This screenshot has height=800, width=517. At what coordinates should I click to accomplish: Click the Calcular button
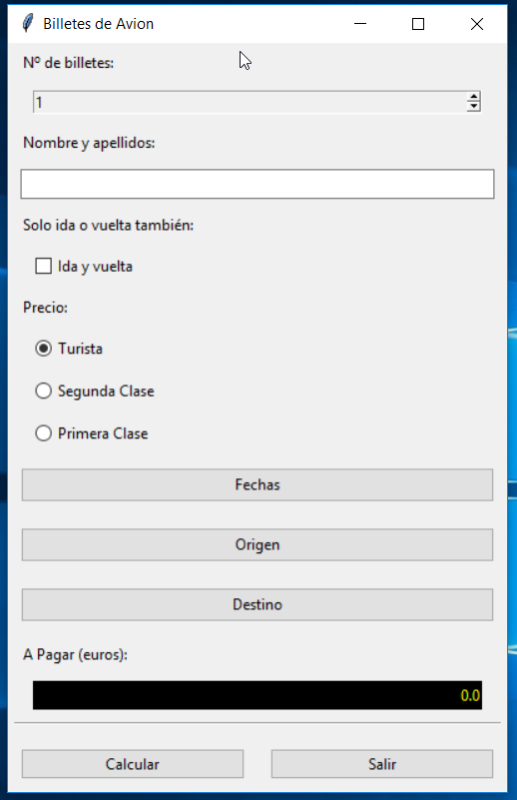tap(133, 764)
